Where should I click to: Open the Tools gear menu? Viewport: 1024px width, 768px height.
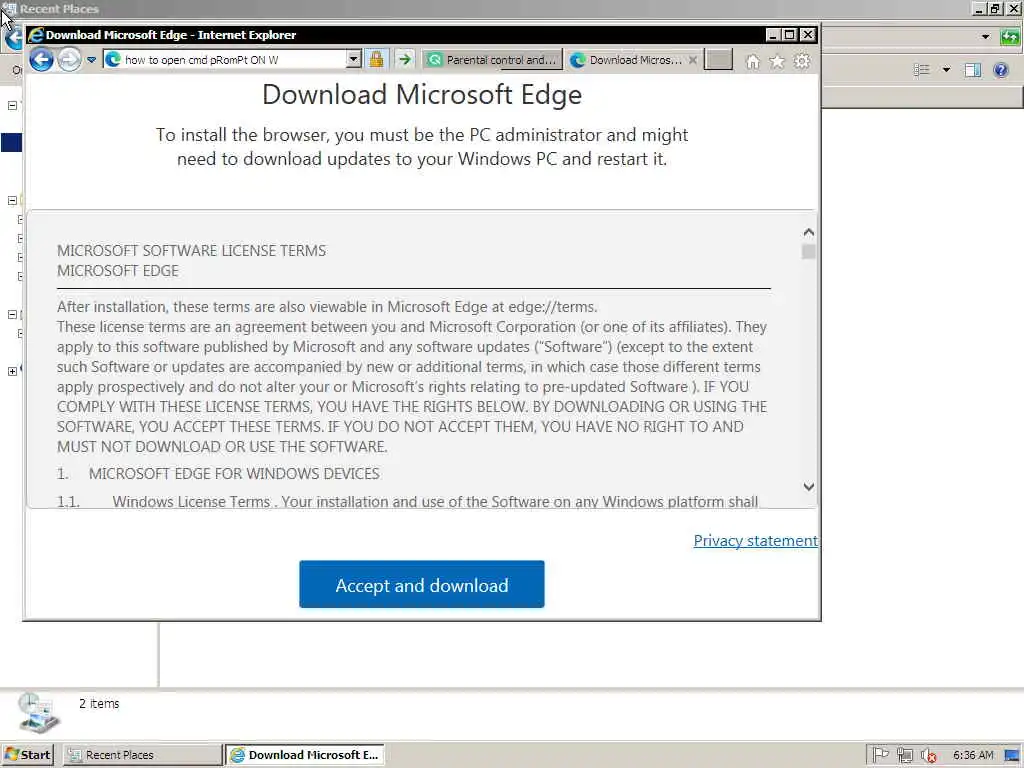[x=801, y=61]
